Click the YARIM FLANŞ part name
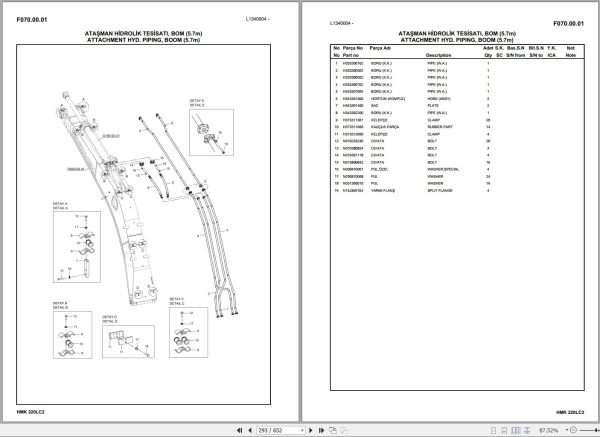 tap(383, 191)
